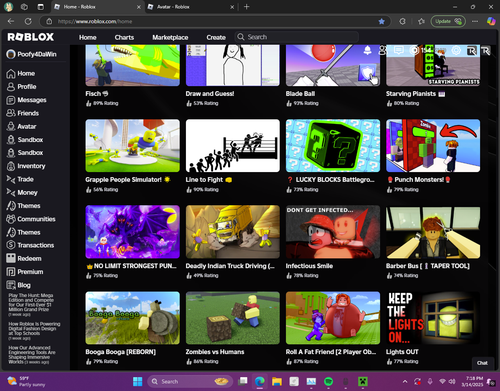Open Roll A Fat Friend thumbnail

coord(333,318)
